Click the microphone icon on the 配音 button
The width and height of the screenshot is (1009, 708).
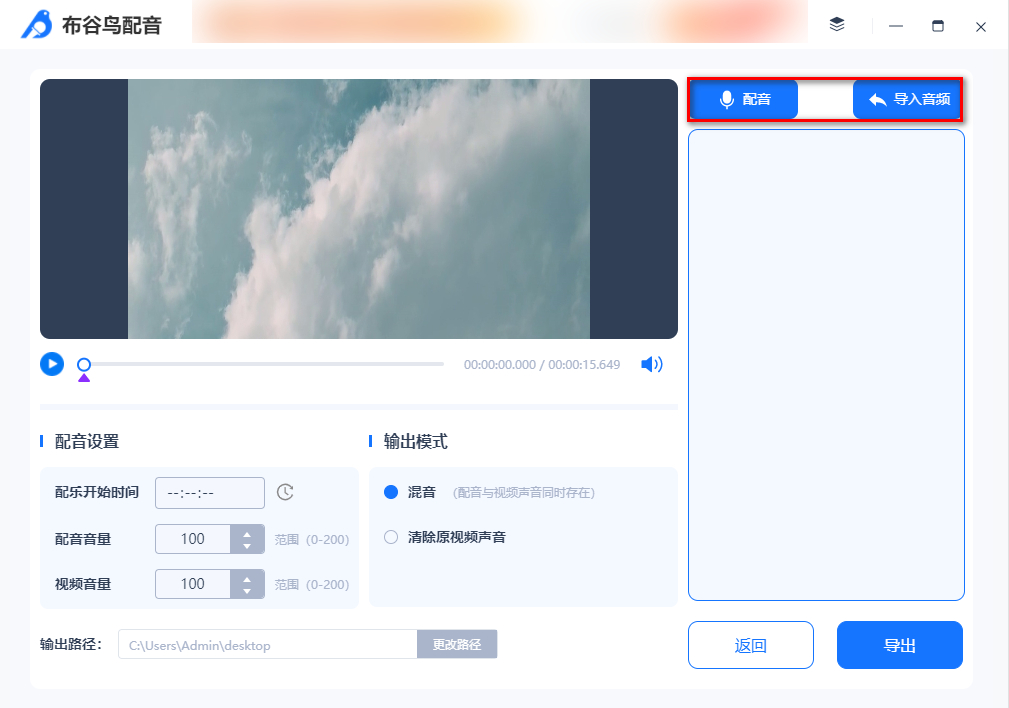pos(725,99)
